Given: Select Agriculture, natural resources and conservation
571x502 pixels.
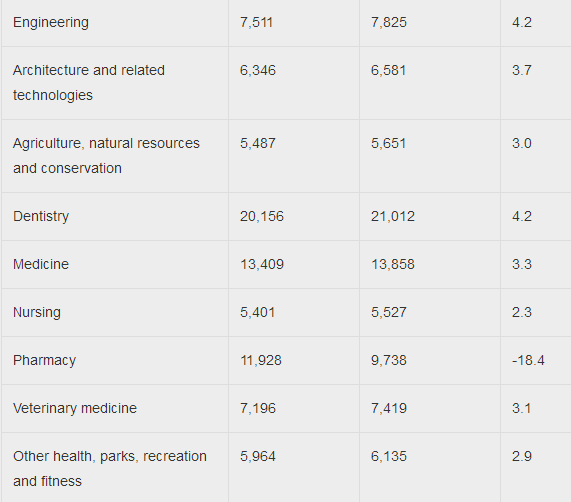Looking at the screenshot, I should coord(106,156).
